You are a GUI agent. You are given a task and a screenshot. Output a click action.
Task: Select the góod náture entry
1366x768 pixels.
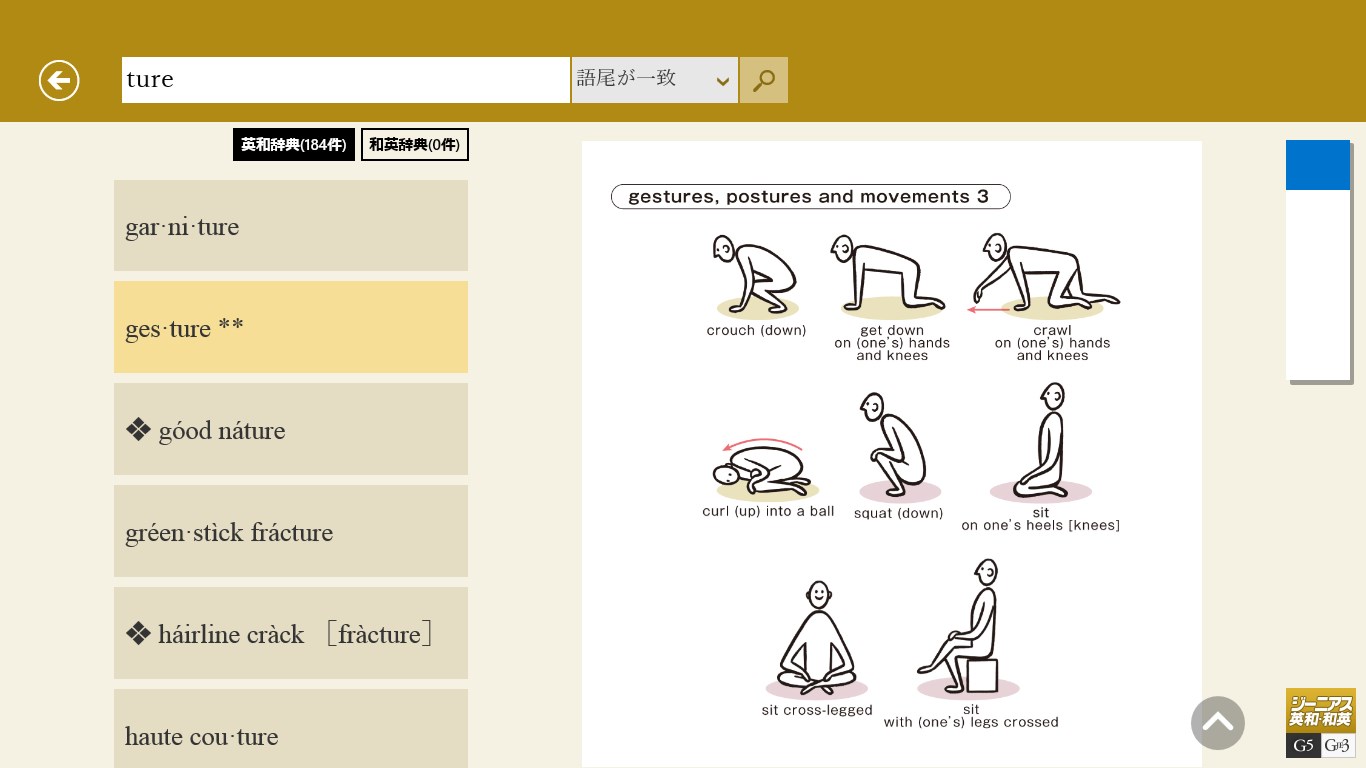click(x=291, y=429)
